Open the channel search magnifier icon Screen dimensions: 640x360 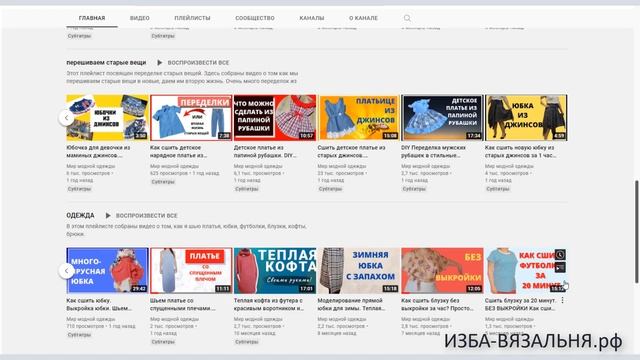click(x=407, y=18)
